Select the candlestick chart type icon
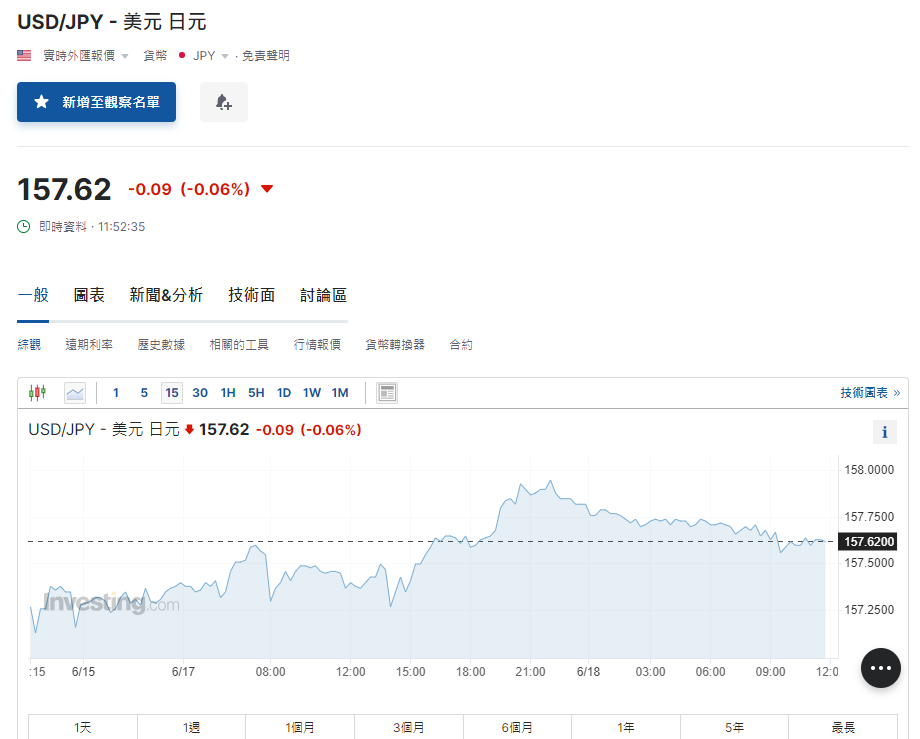Viewport: 920px width, 739px height. pyautogui.click(x=37, y=392)
